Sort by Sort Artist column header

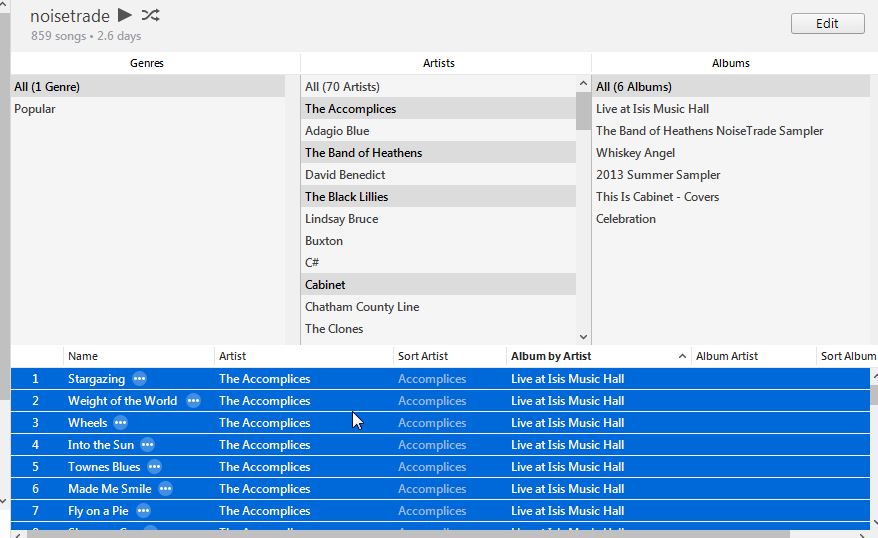[450, 356]
